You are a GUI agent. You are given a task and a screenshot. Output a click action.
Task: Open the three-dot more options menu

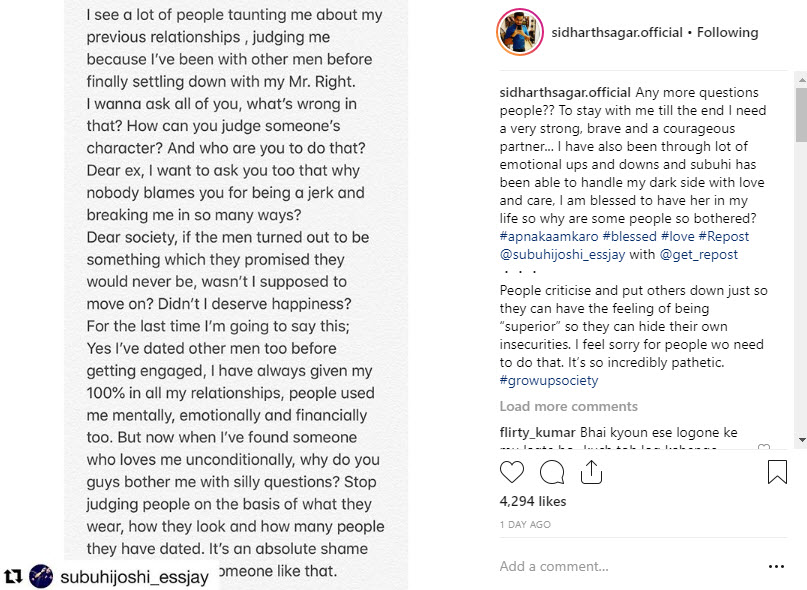[x=777, y=566]
